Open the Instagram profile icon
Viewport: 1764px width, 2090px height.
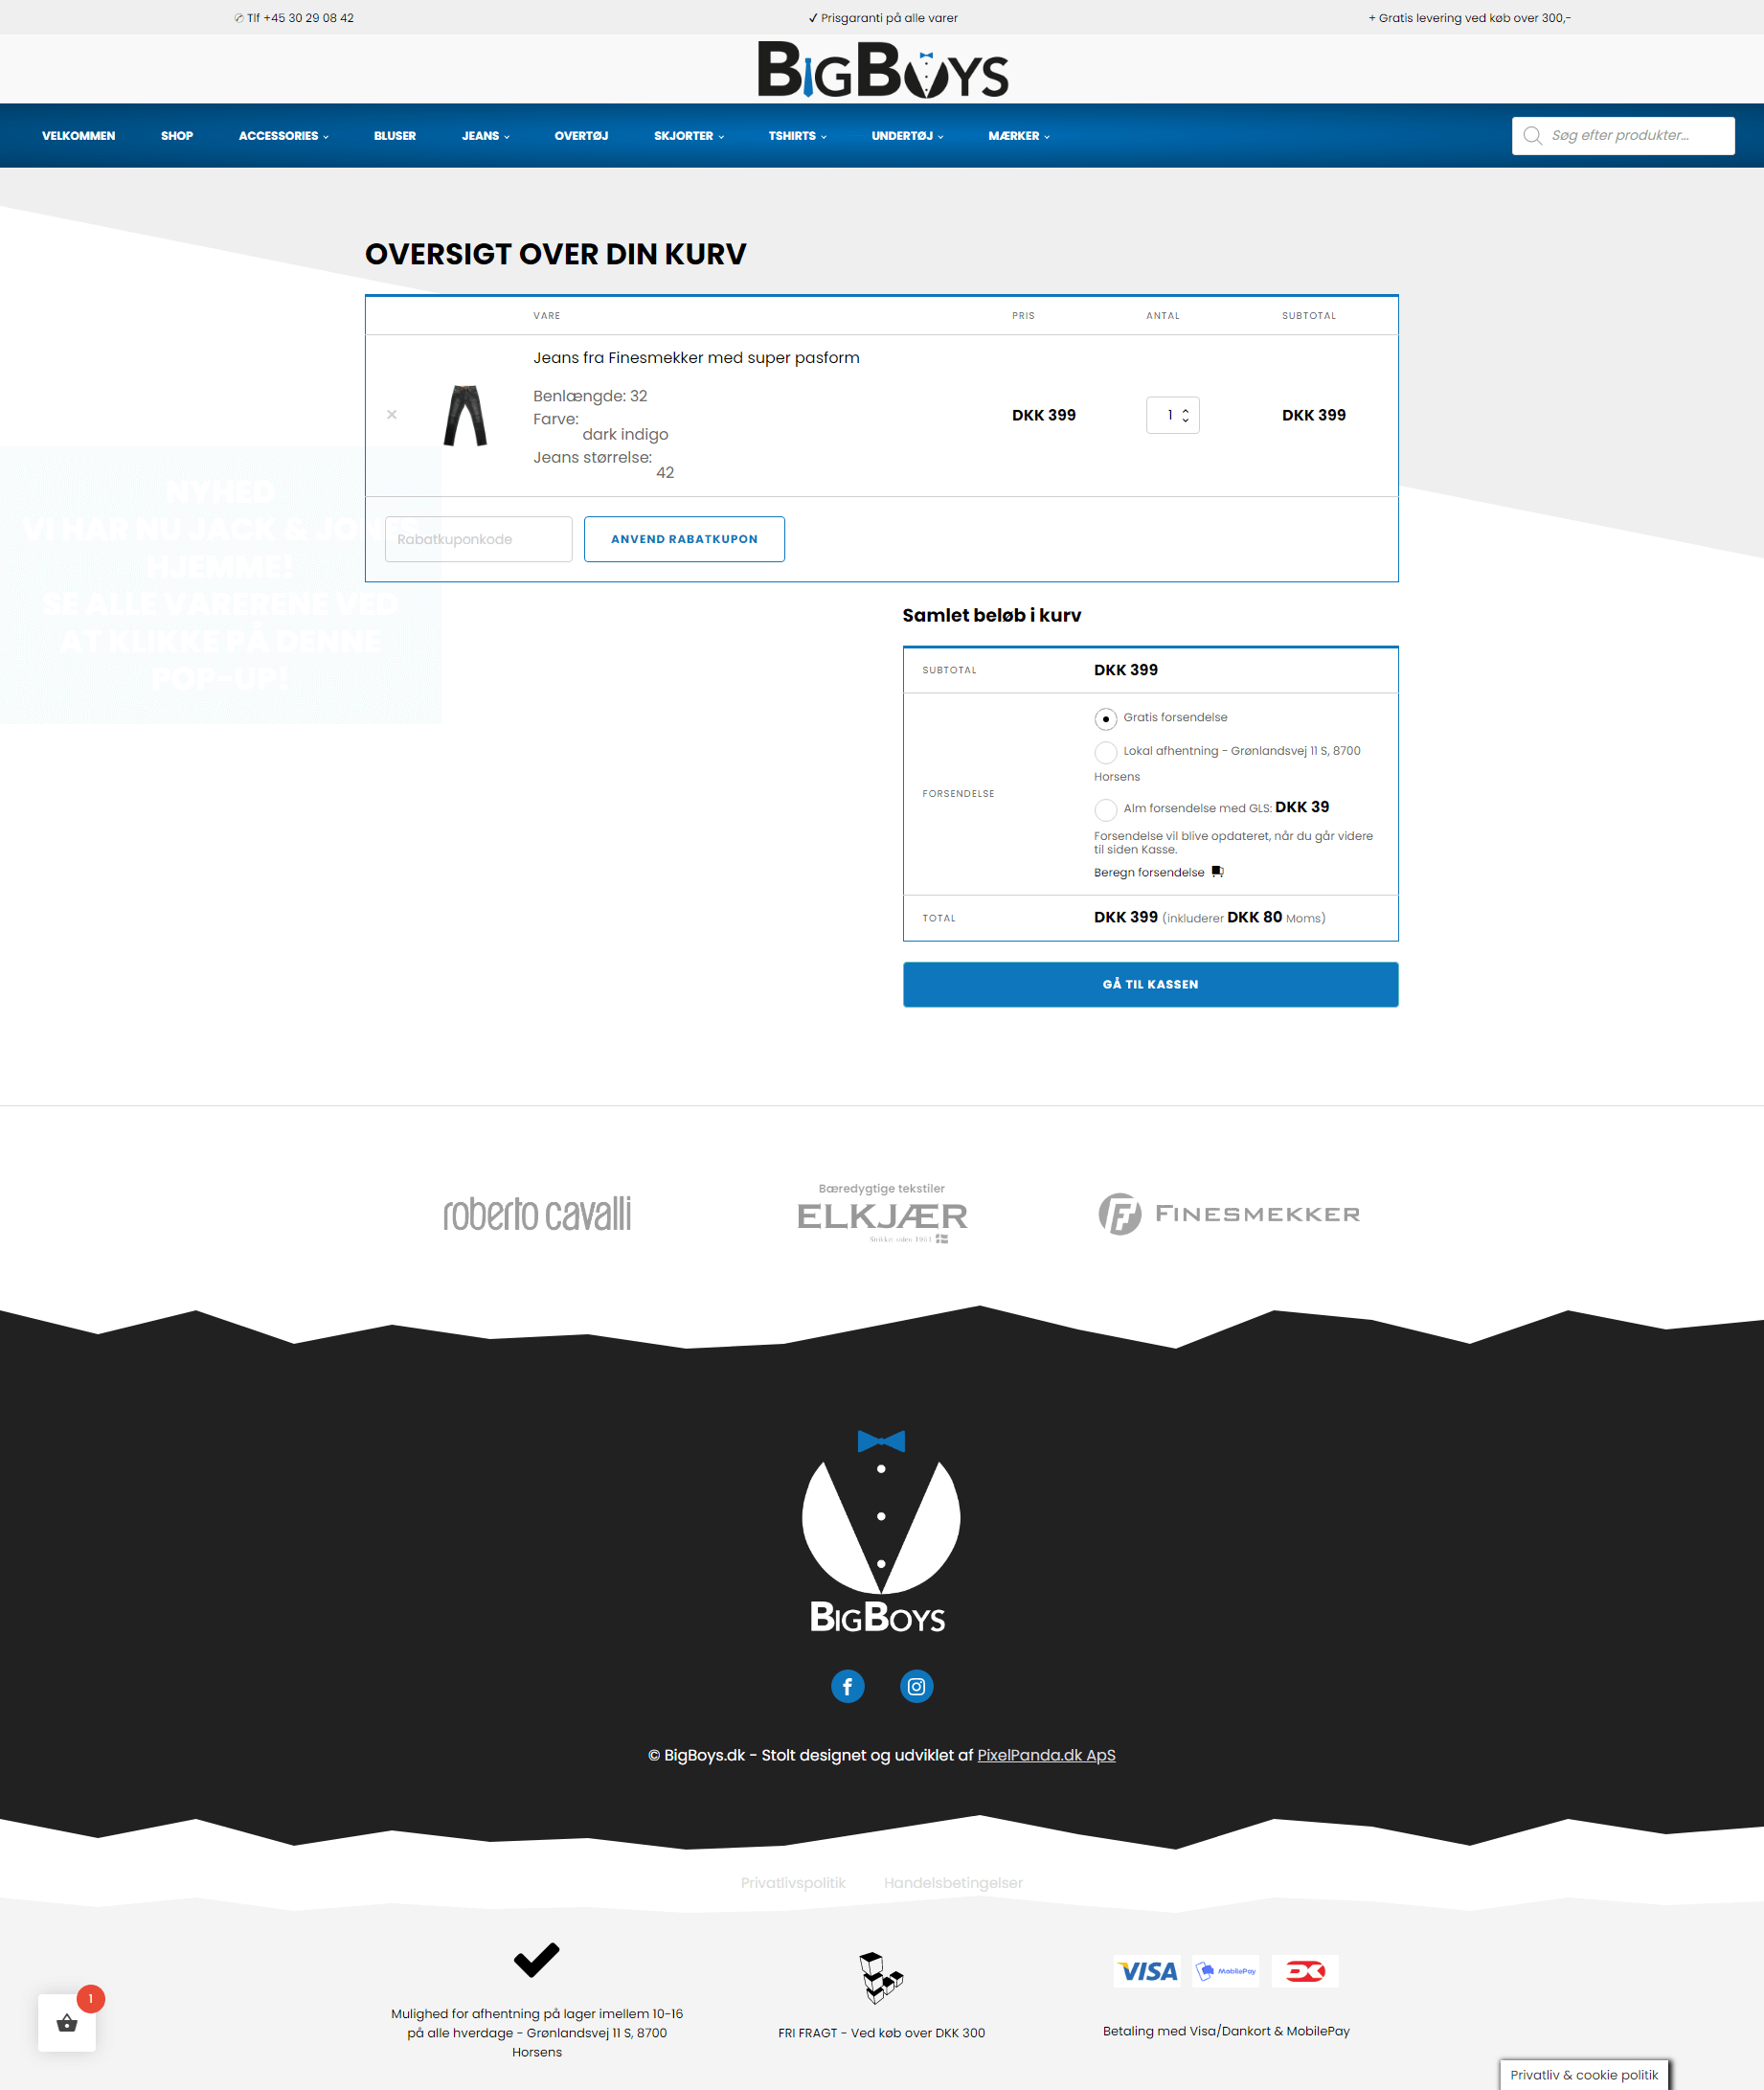pyautogui.click(x=916, y=1686)
